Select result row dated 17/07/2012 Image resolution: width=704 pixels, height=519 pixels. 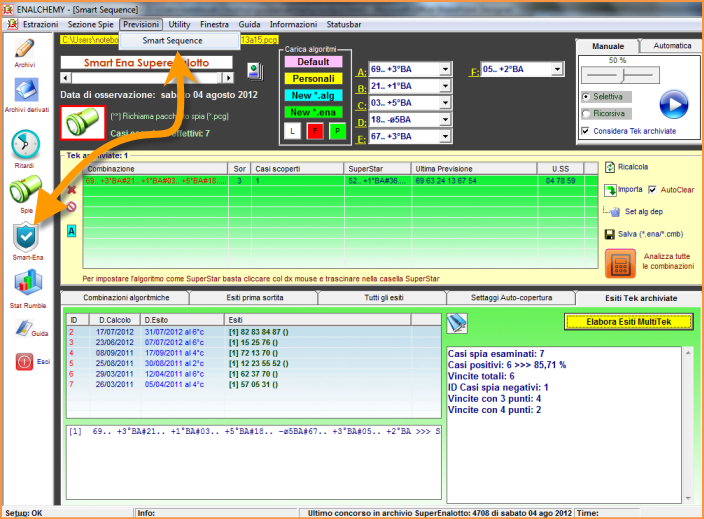coord(254,332)
